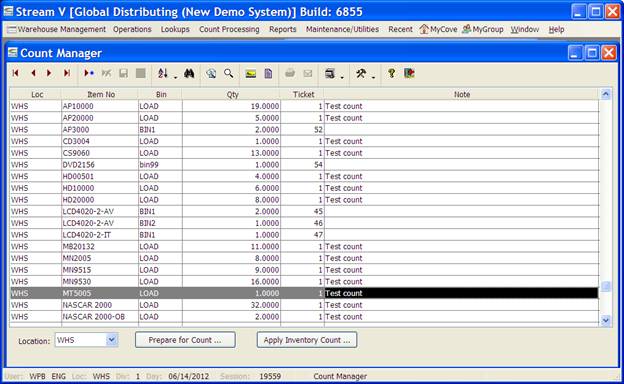The height and width of the screenshot is (384, 624).
Task: Open the Location WHS dropdown
Action: click(x=112, y=340)
